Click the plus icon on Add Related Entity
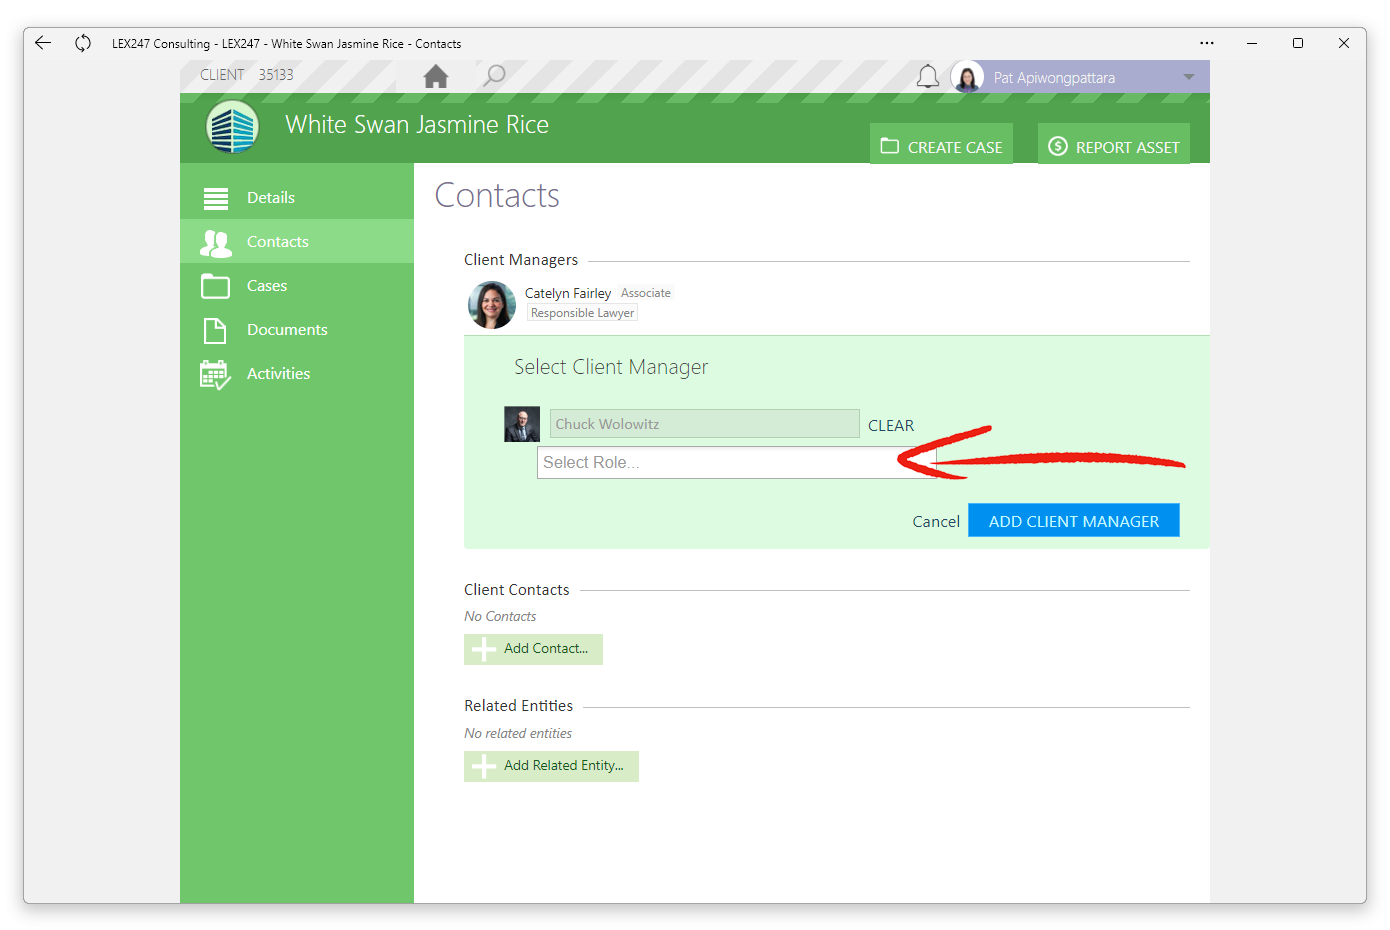Image resolution: width=1390 pixels, height=930 pixels. [484, 766]
